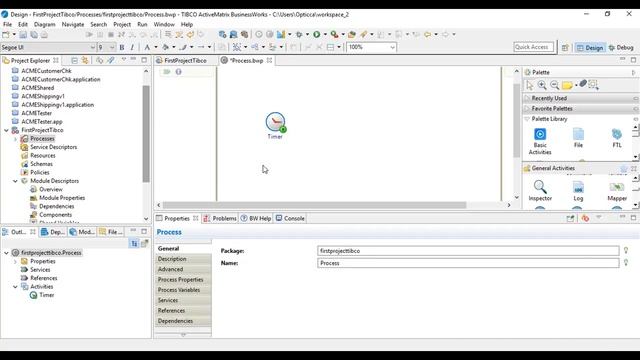Open the Process Variables section
The height and width of the screenshot is (360, 640).
(x=183, y=290)
